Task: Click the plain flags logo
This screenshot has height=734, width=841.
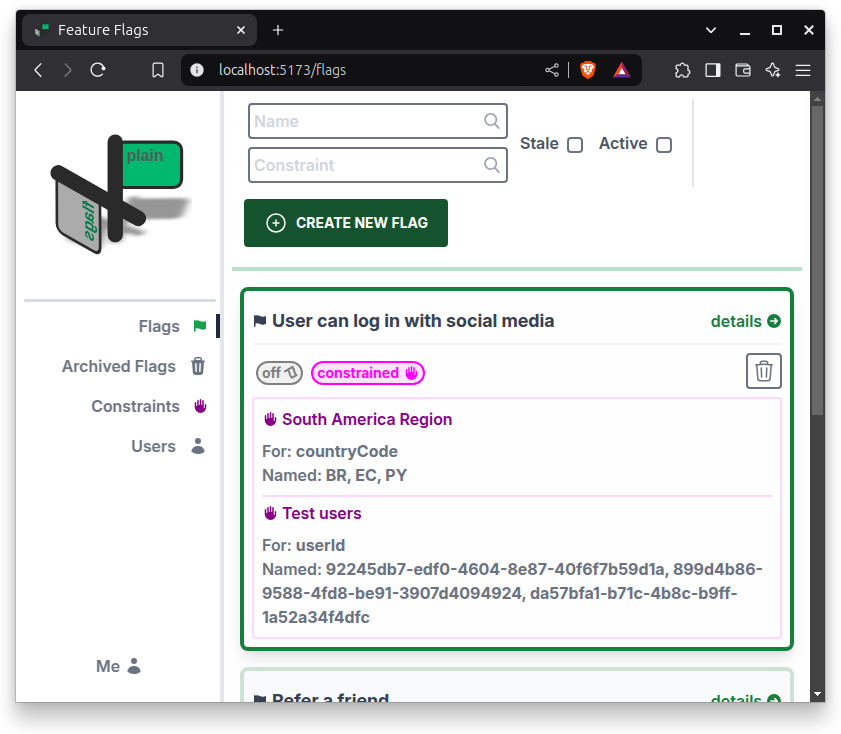Action: [120, 194]
